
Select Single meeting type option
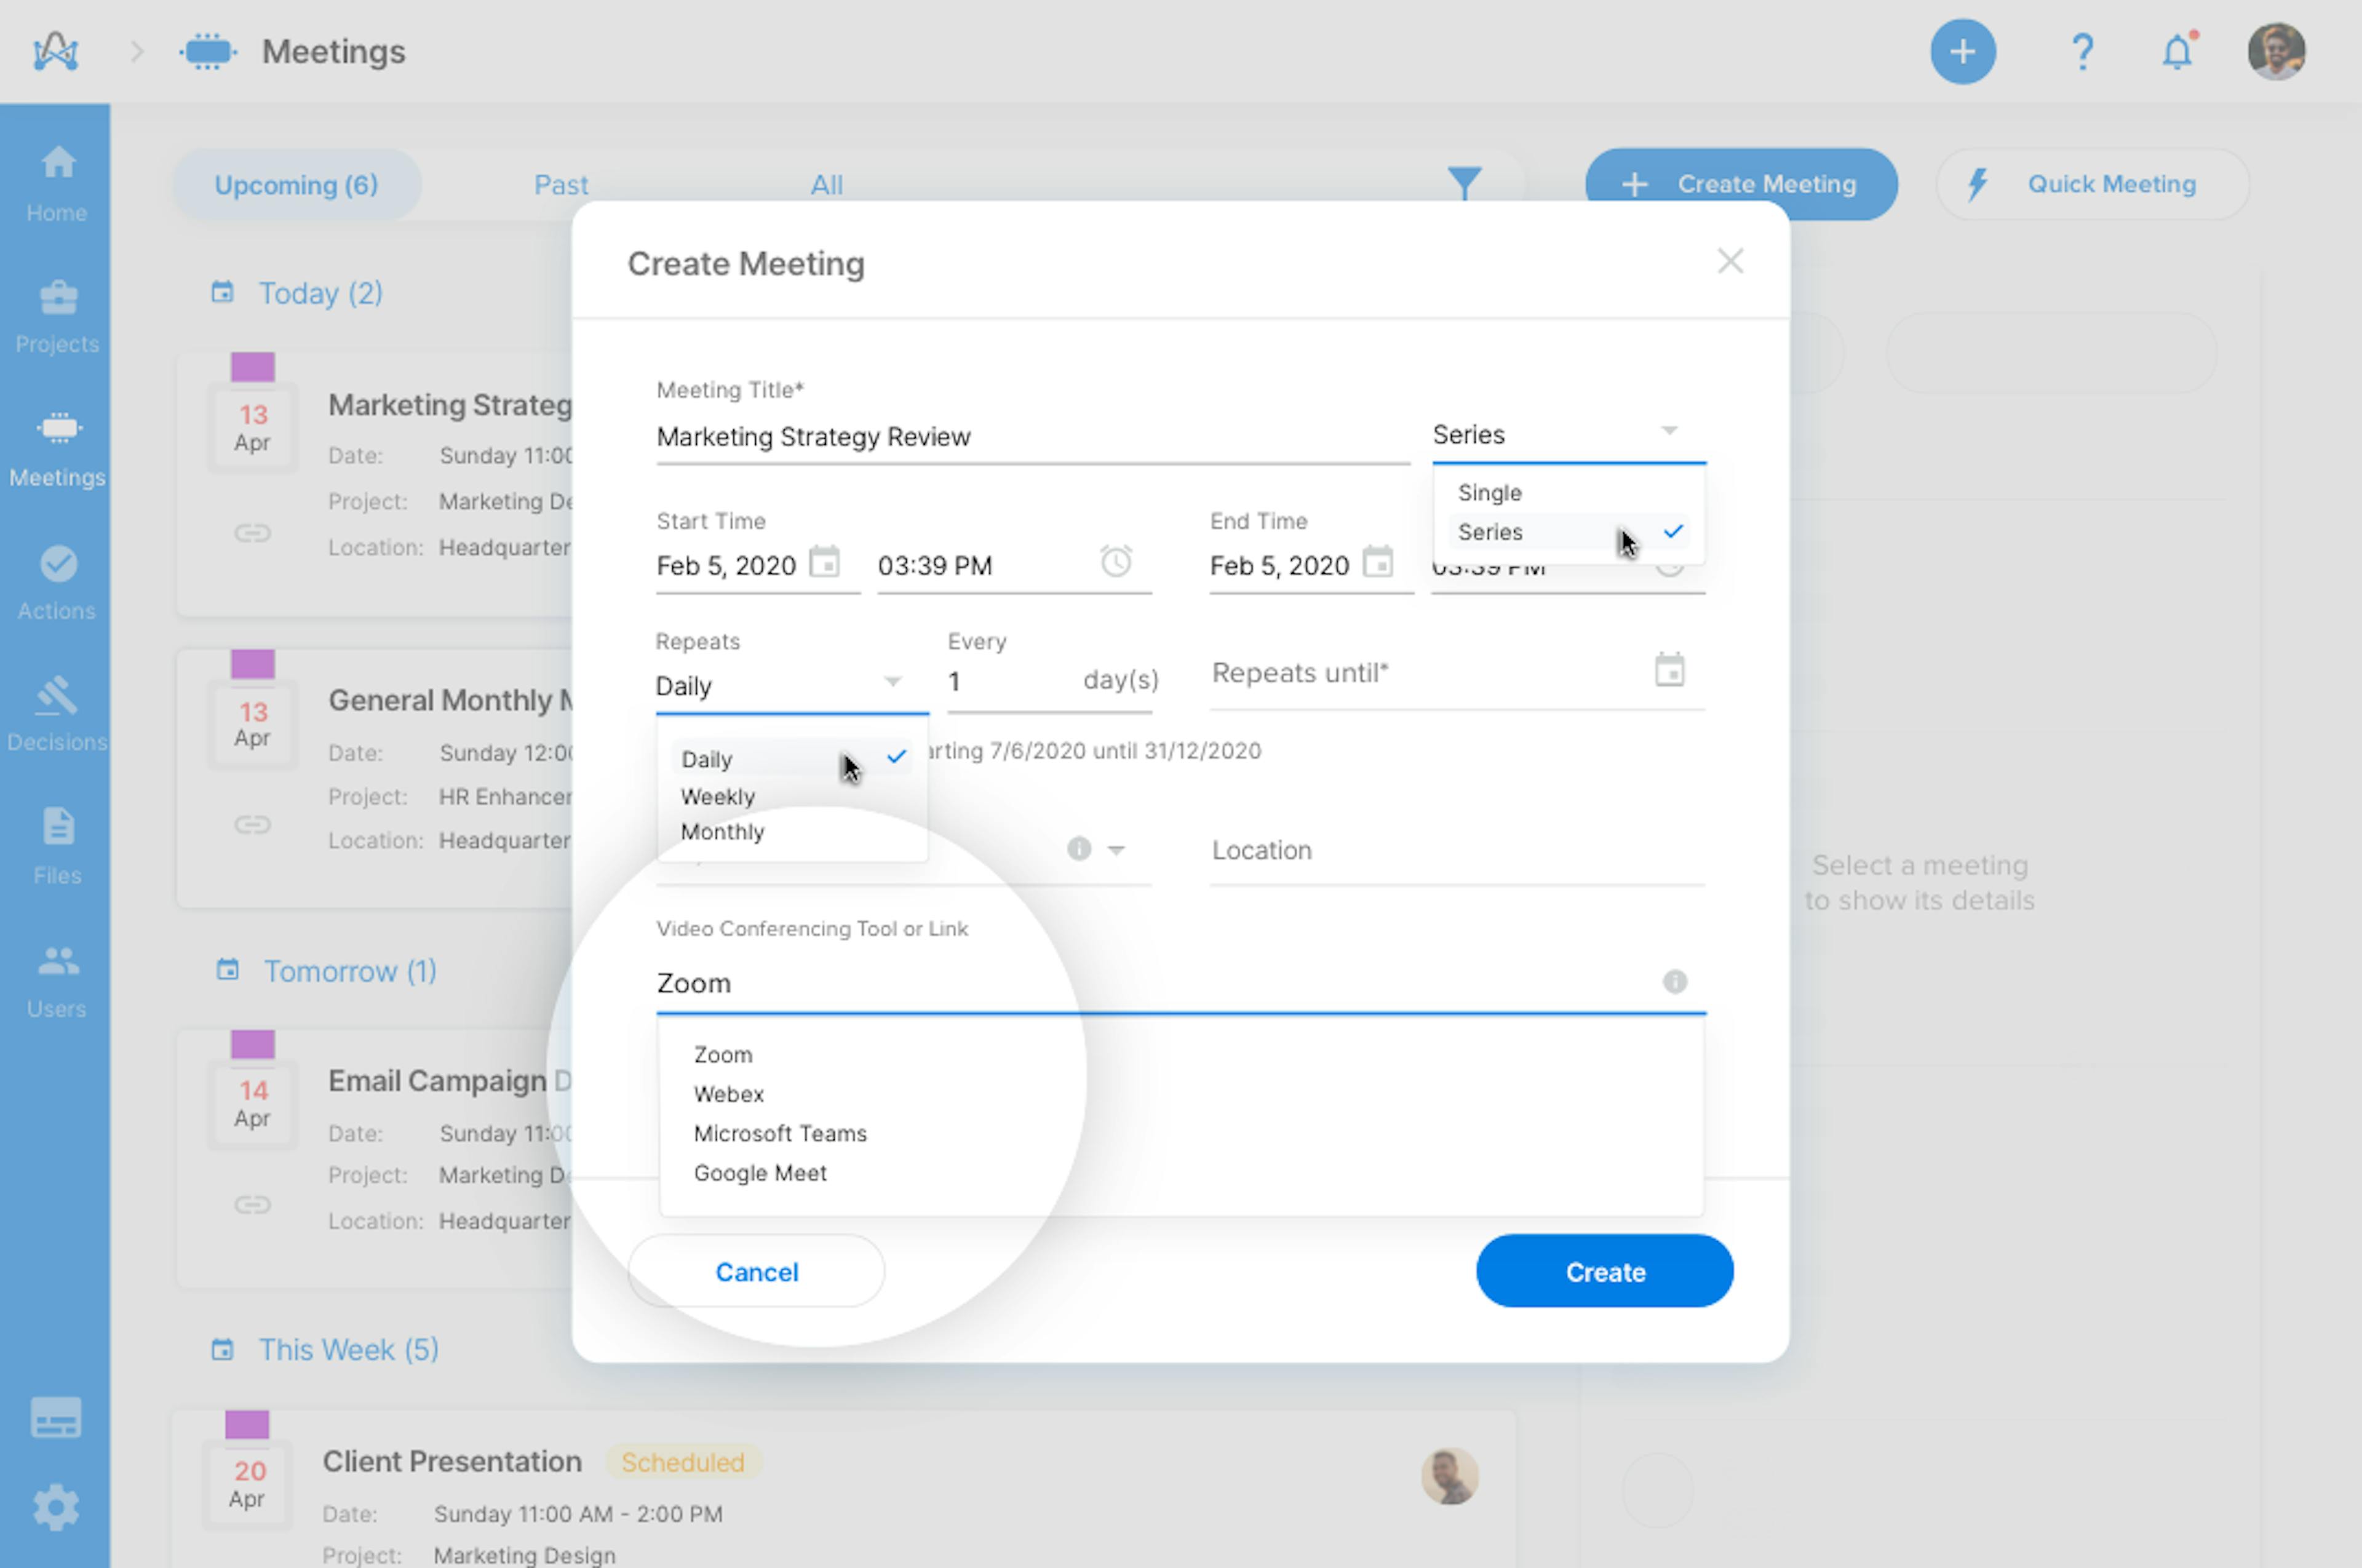pyautogui.click(x=1489, y=491)
